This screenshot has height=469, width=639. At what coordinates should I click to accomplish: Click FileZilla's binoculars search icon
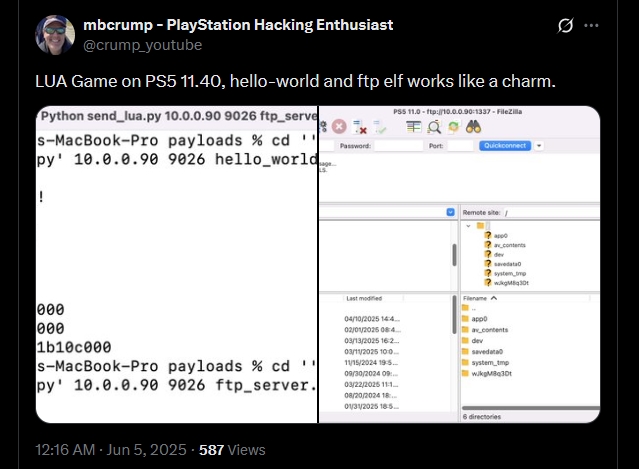[x=474, y=127]
